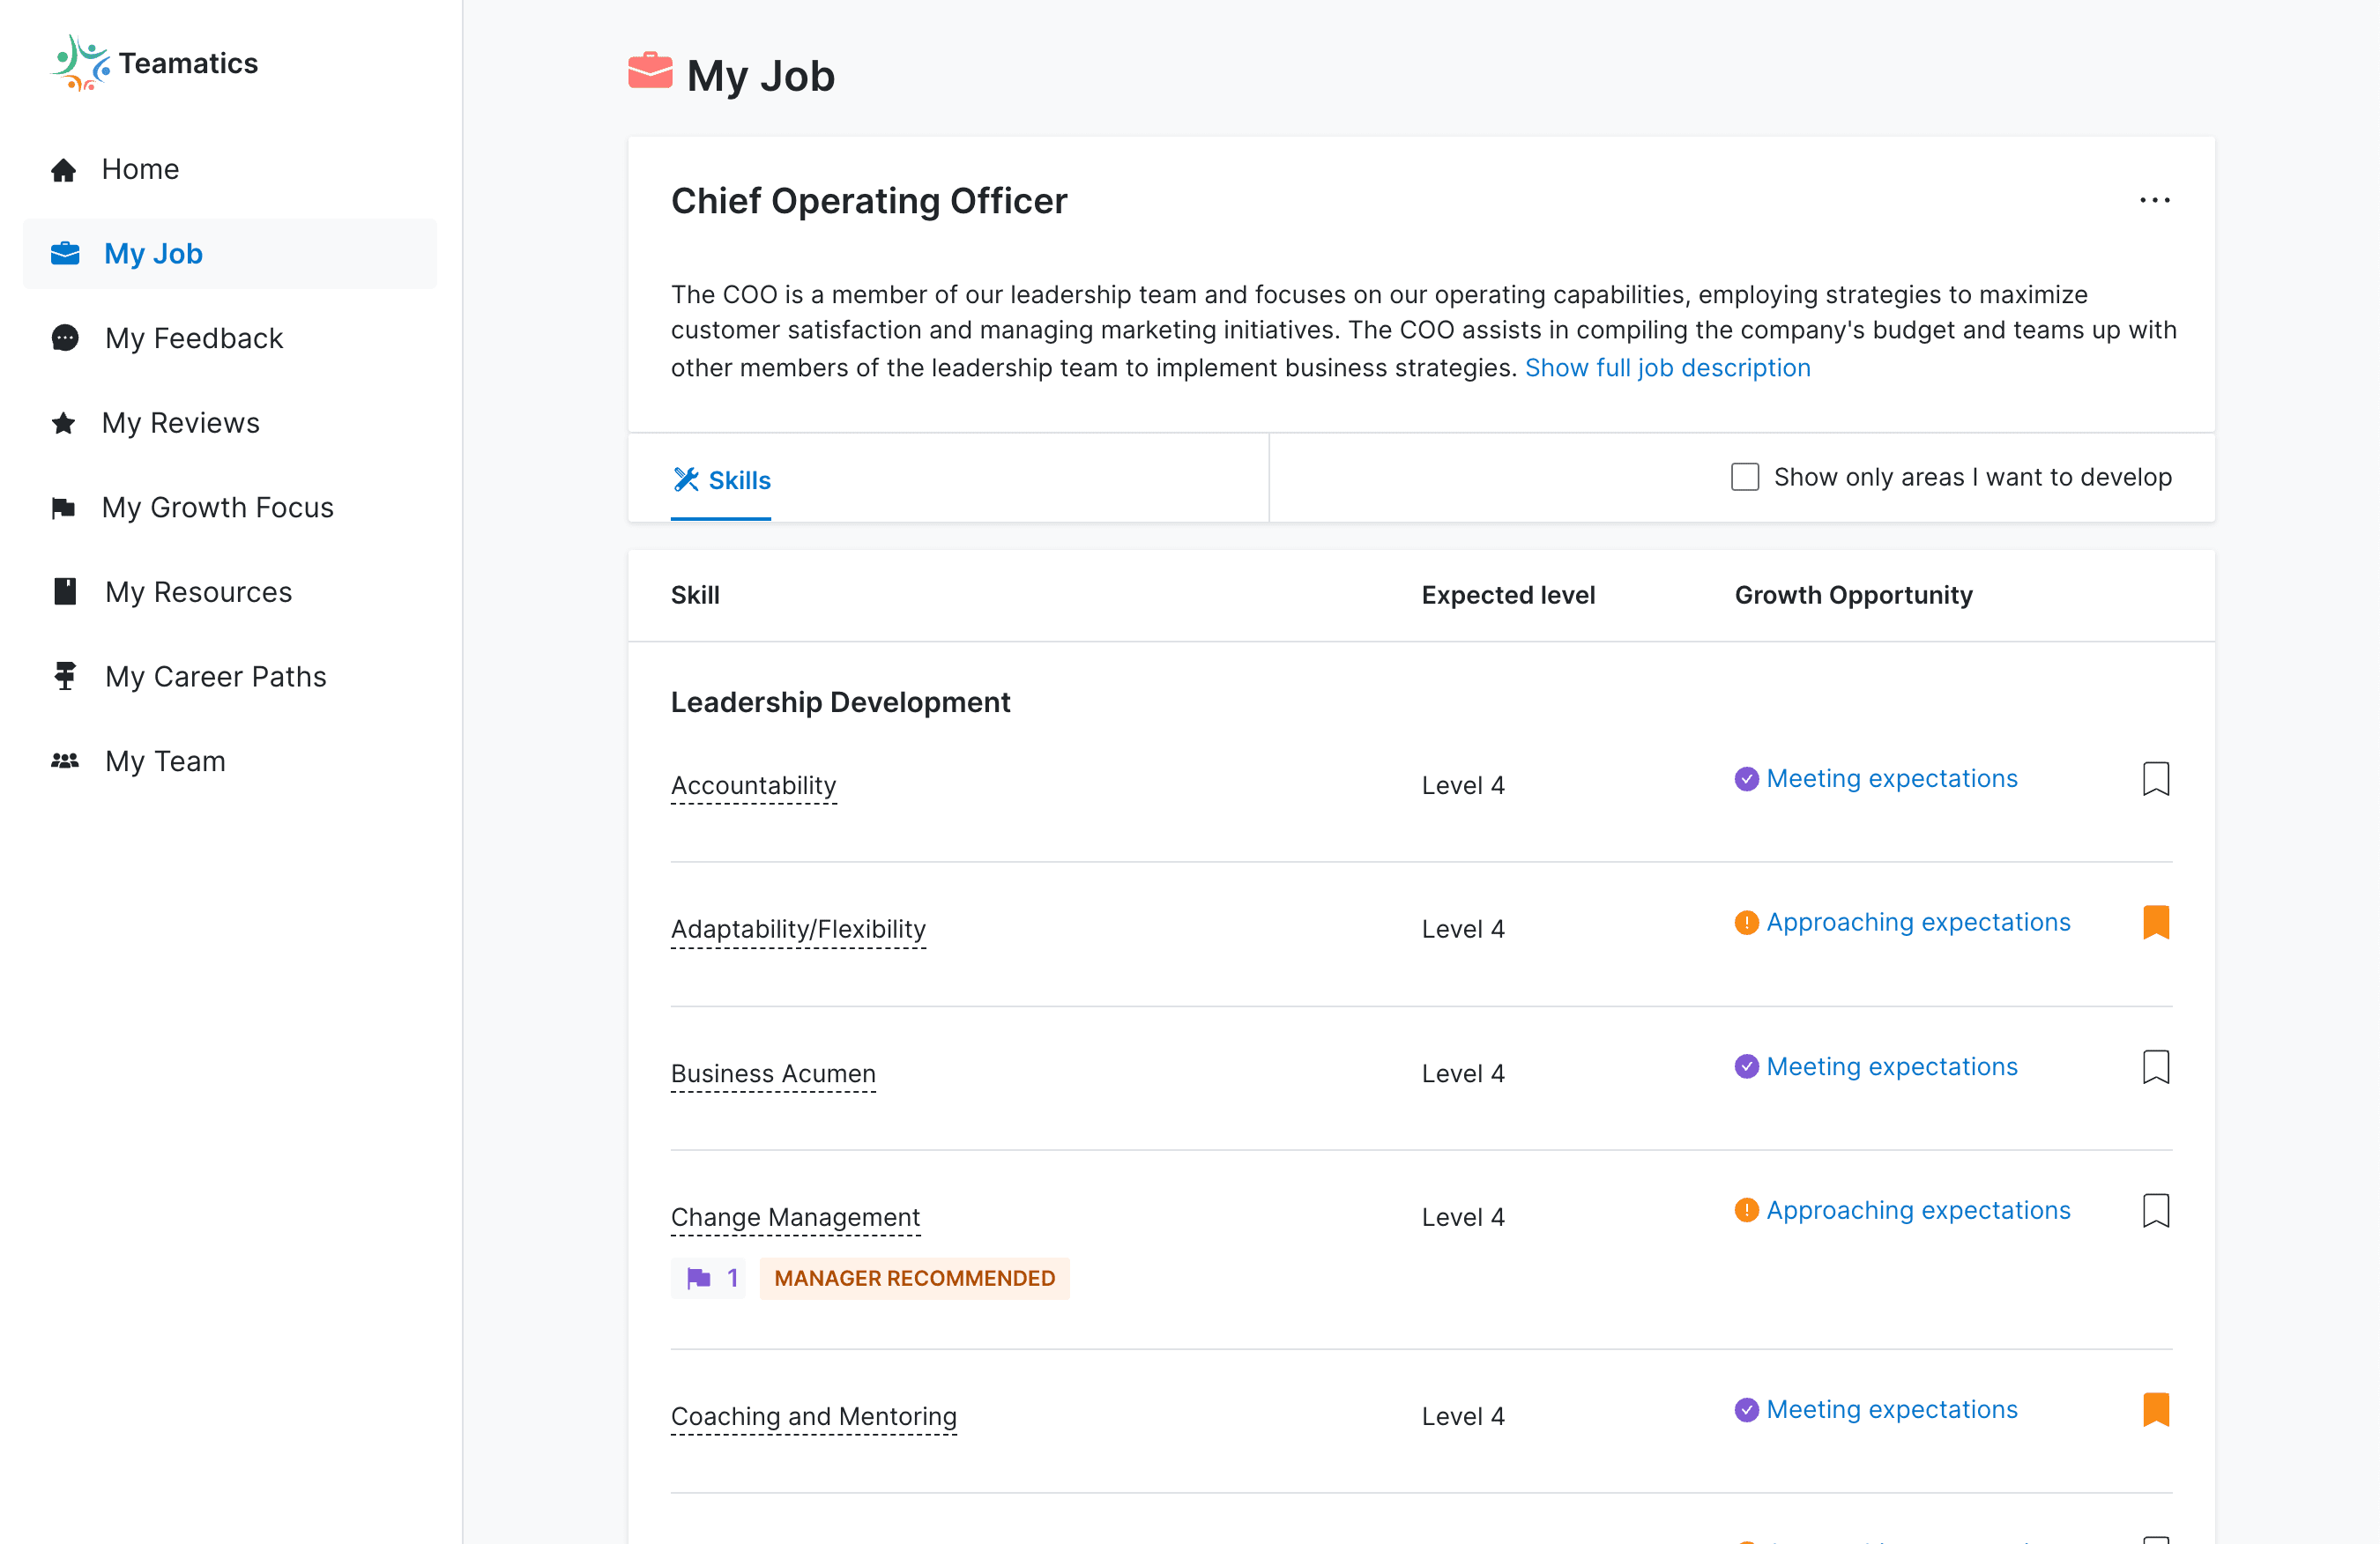Click the My Resources book icon
Image resolution: width=2380 pixels, height=1544 pixels.
[65, 592]
